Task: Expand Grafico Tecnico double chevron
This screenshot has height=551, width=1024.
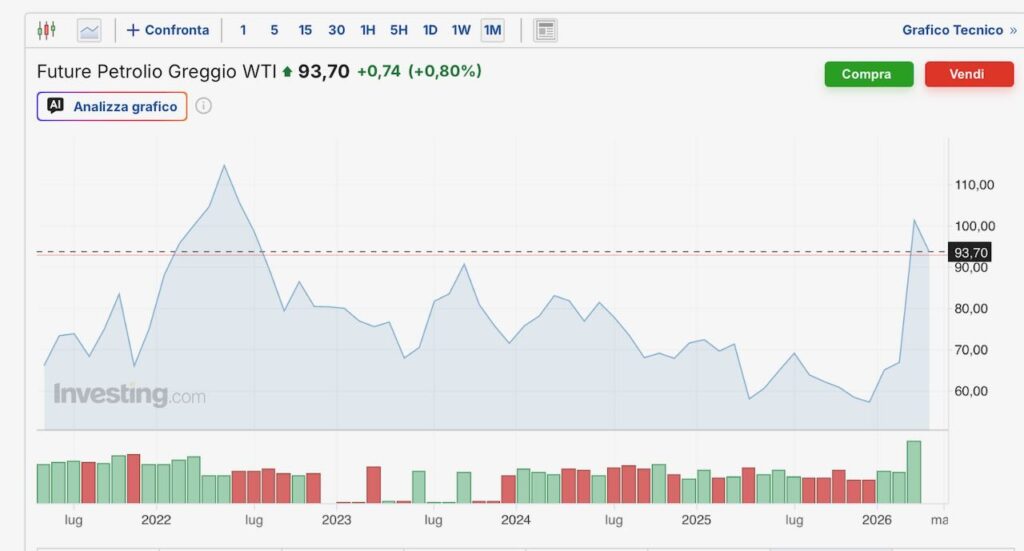Action: 1012,30
